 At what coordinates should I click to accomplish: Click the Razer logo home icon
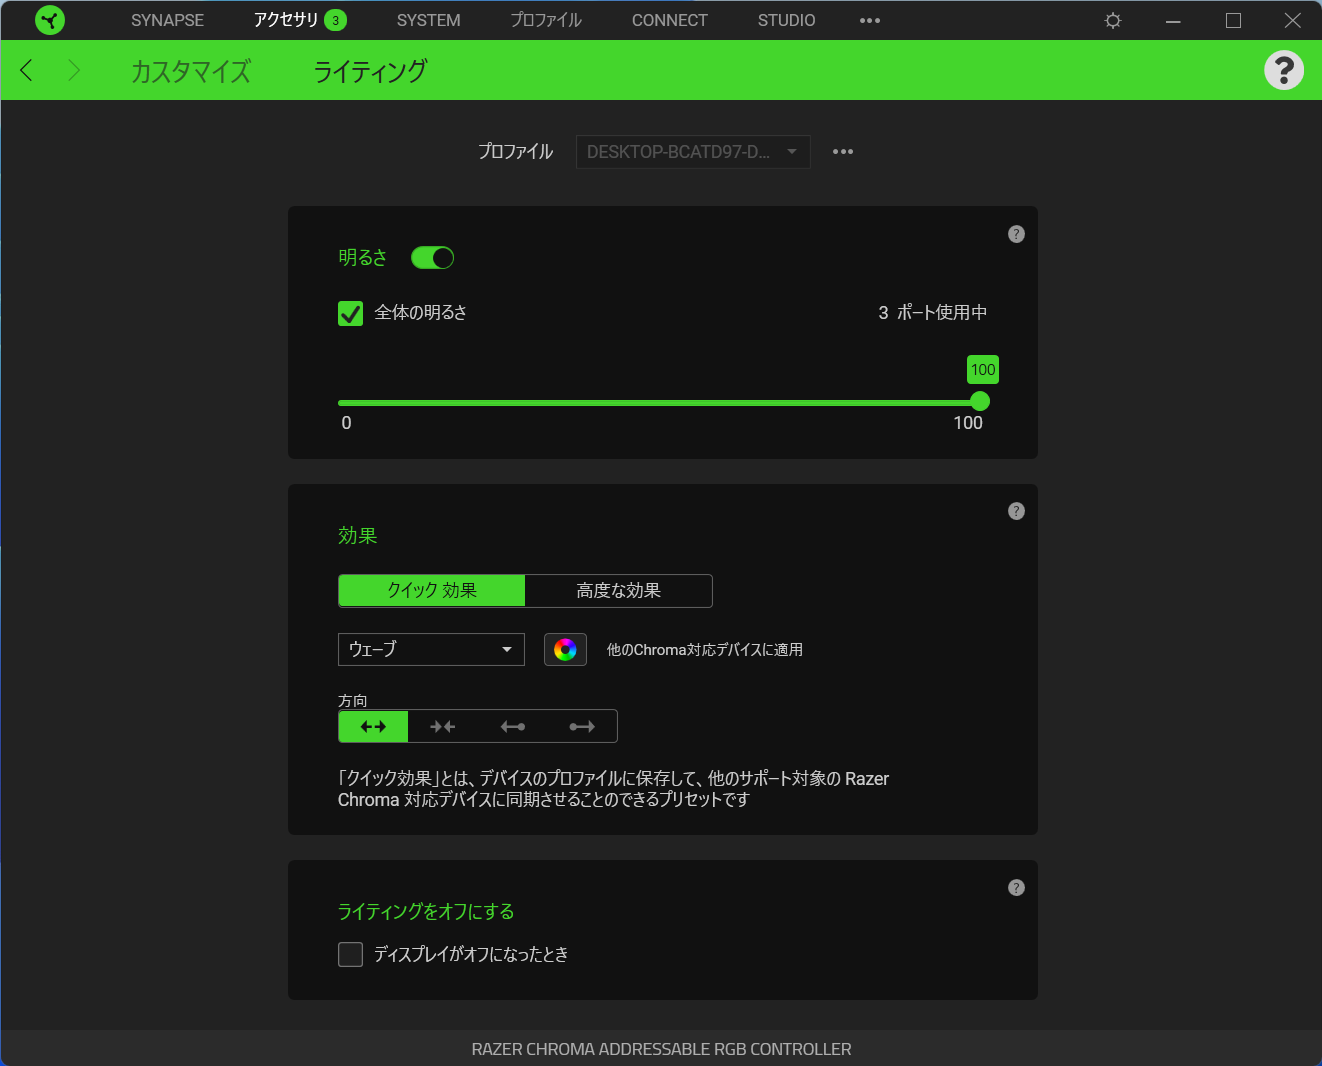pyautogui.click(x=49, y=20)
